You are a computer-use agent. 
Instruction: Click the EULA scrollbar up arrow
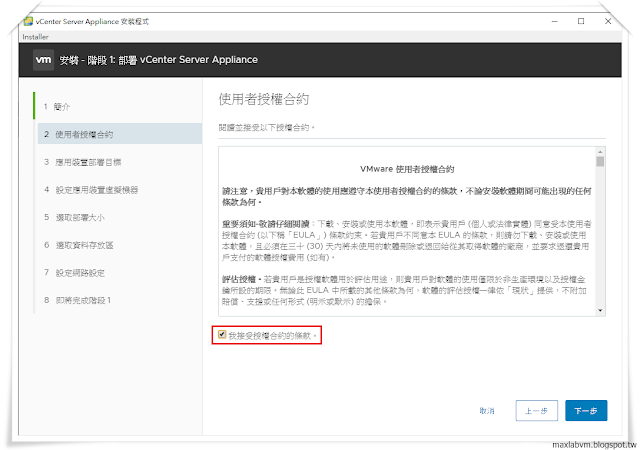tap(600, 151)
